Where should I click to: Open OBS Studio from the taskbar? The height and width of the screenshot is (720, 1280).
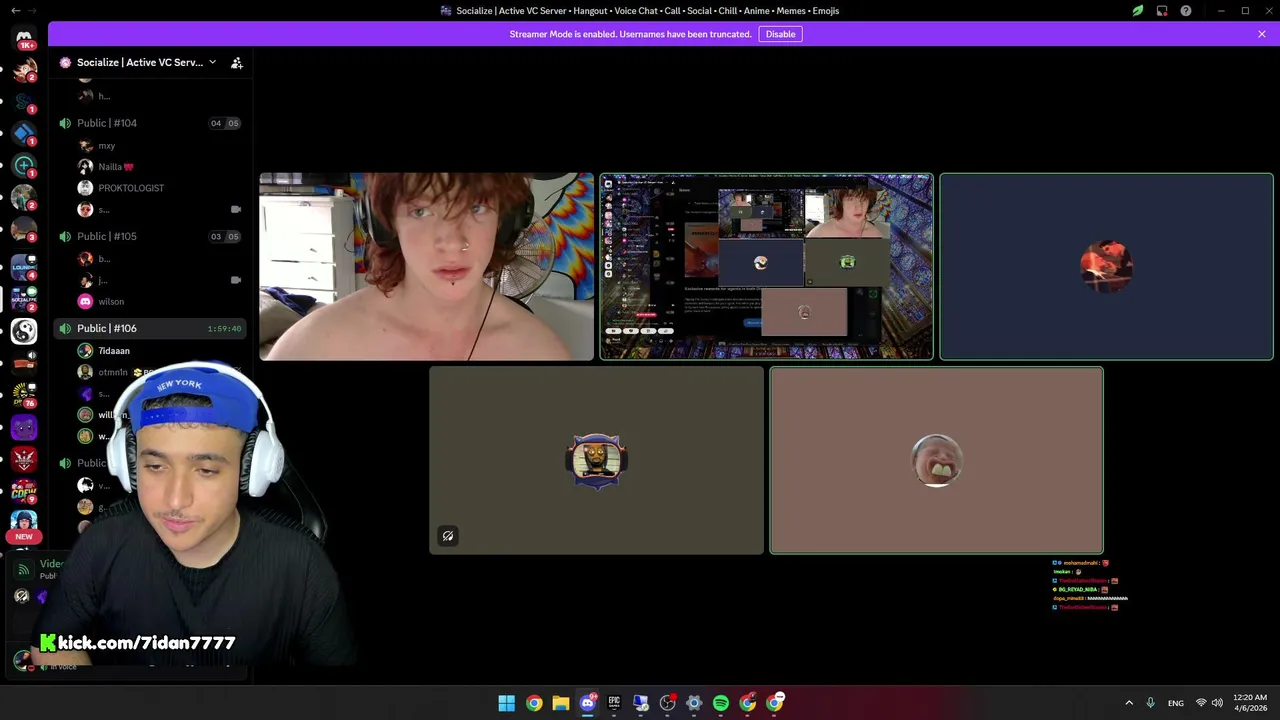pos(667,703)
